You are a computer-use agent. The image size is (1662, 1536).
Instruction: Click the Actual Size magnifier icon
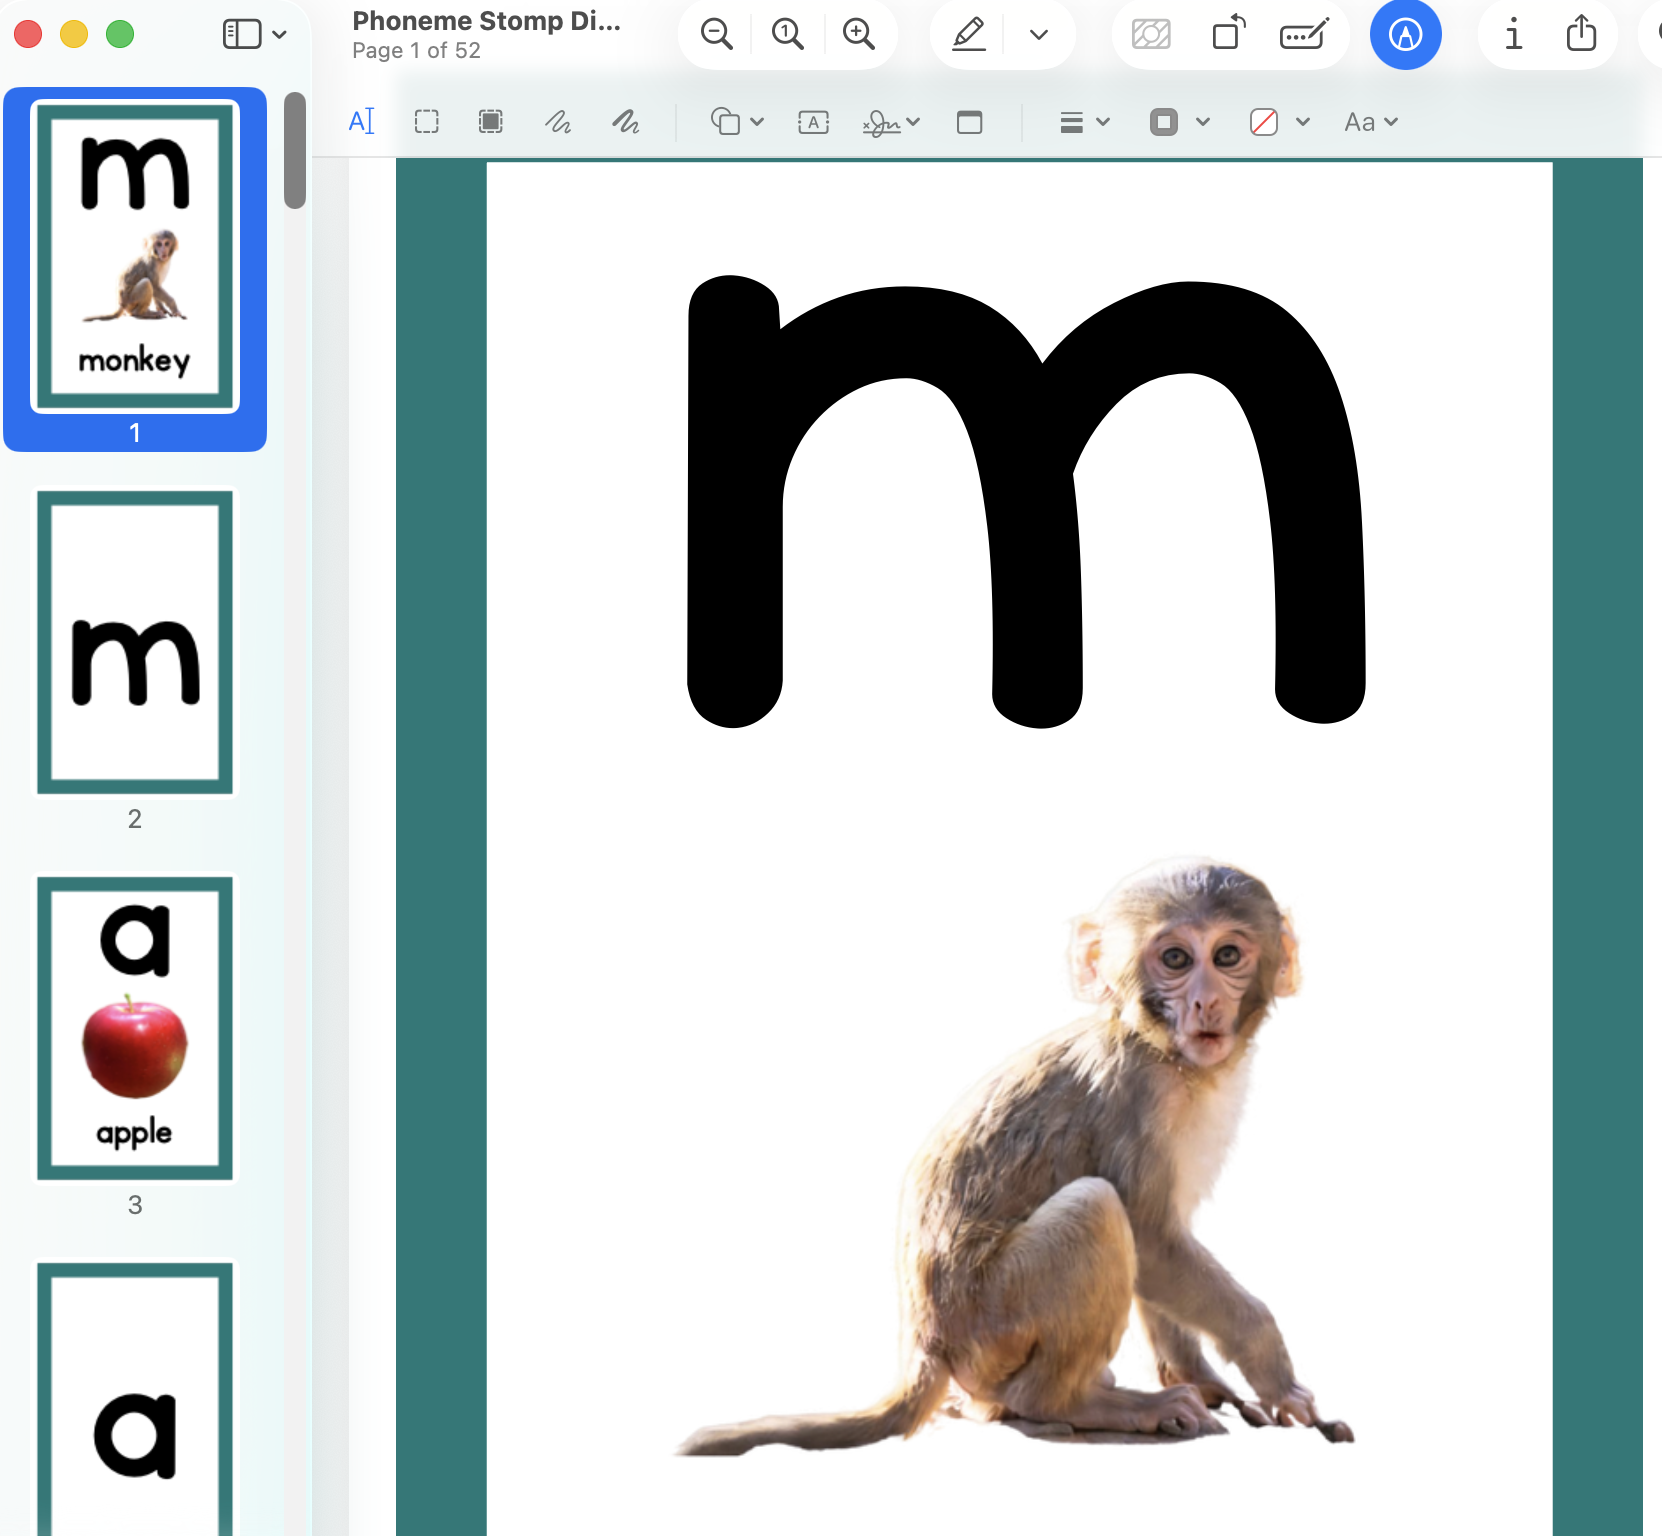[787, 34]
